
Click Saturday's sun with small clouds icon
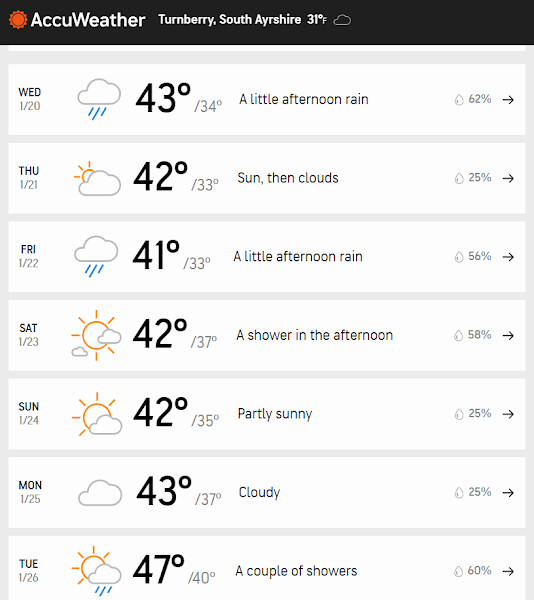point(96,335)
